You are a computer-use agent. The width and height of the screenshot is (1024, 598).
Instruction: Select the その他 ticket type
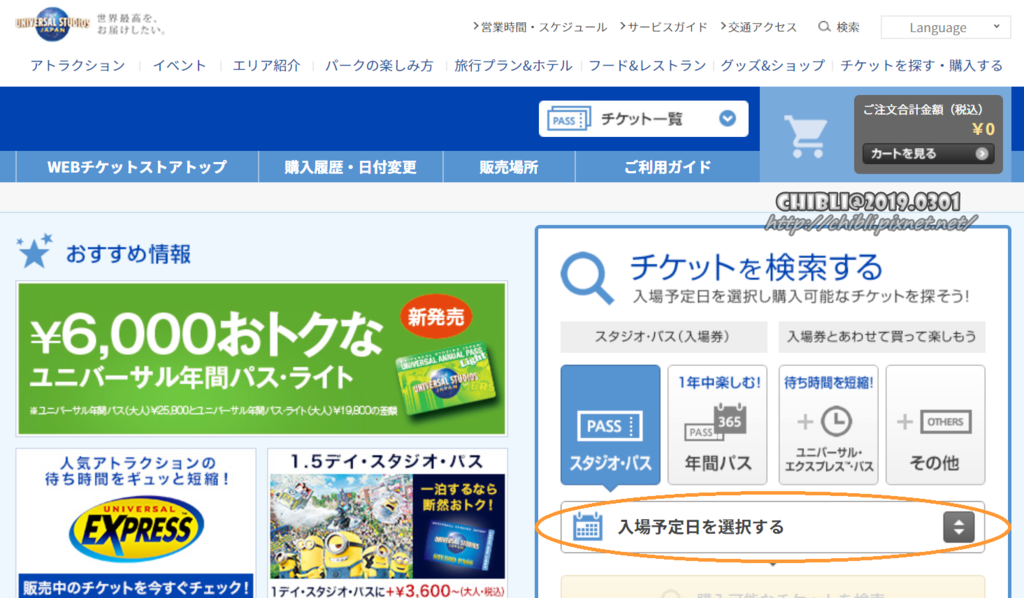tap(935, 424)
